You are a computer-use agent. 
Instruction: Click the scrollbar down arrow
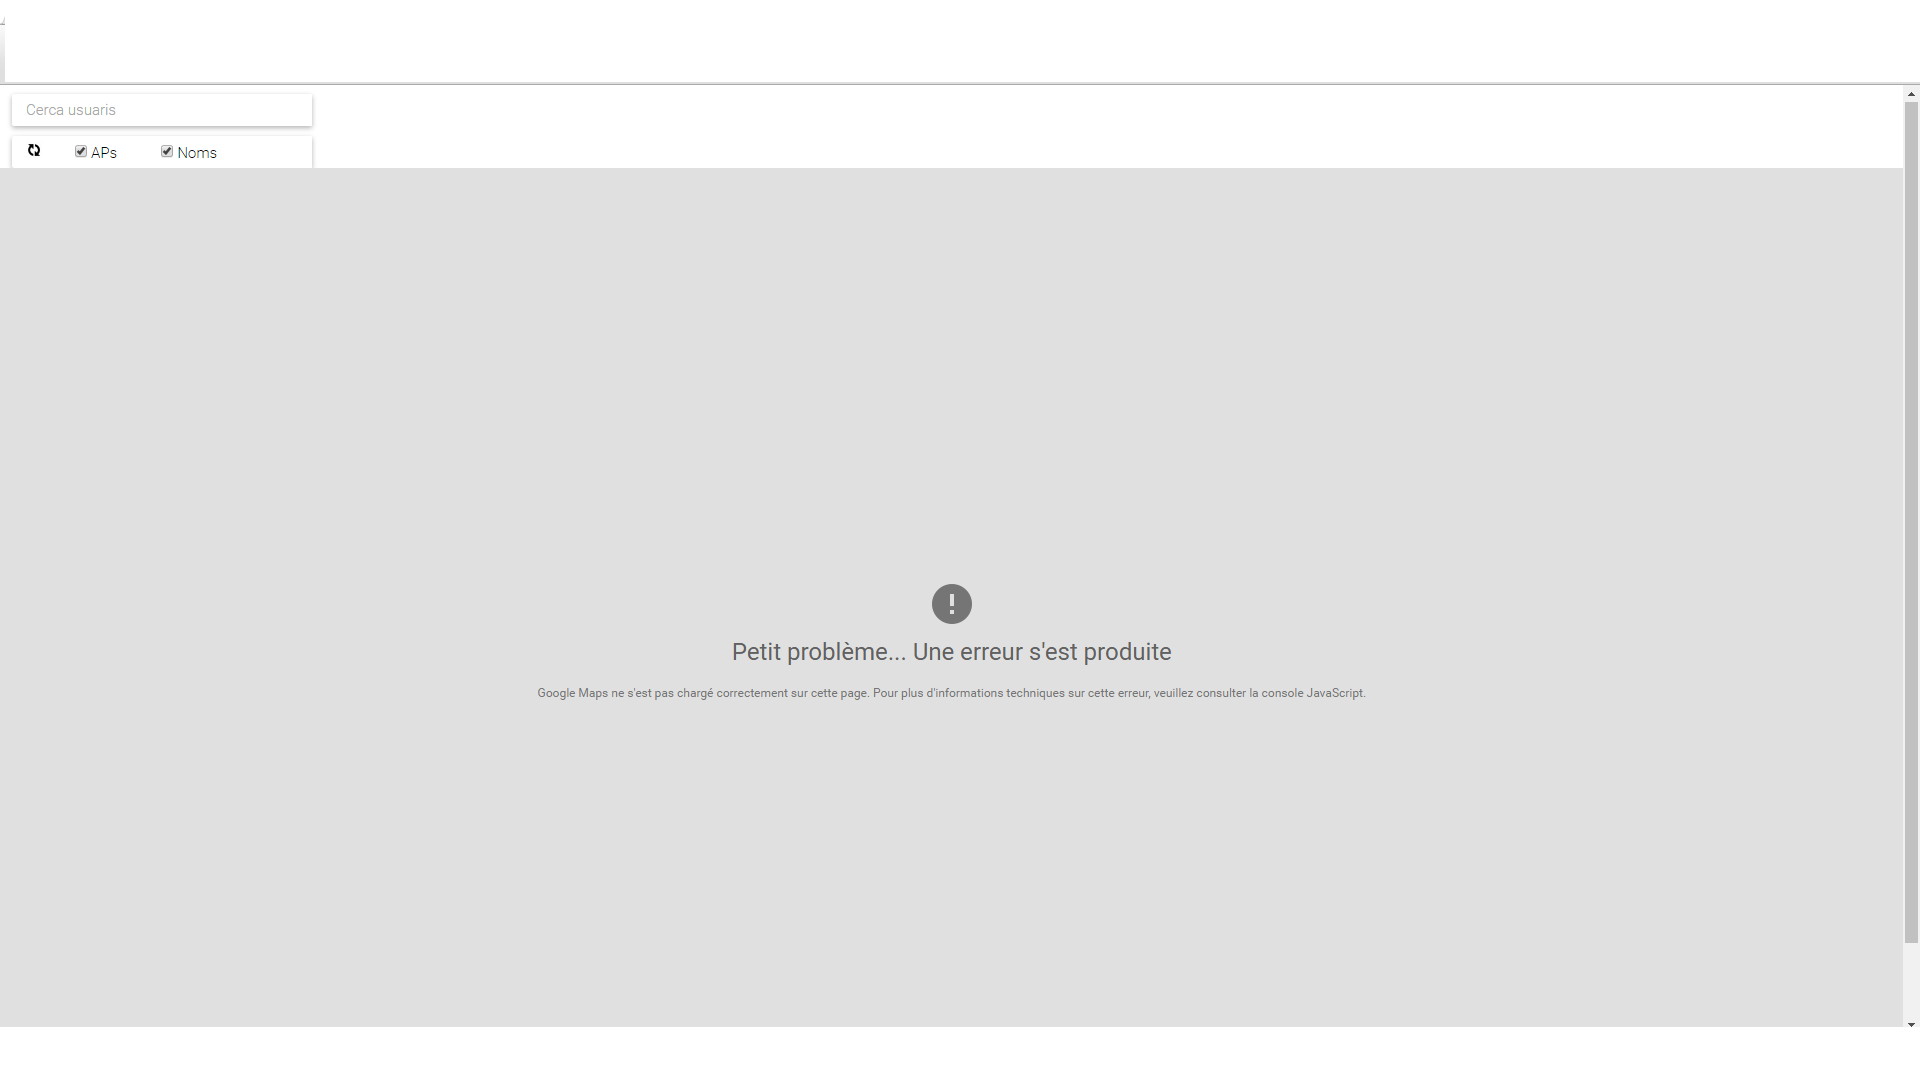pos(1911,1025)
